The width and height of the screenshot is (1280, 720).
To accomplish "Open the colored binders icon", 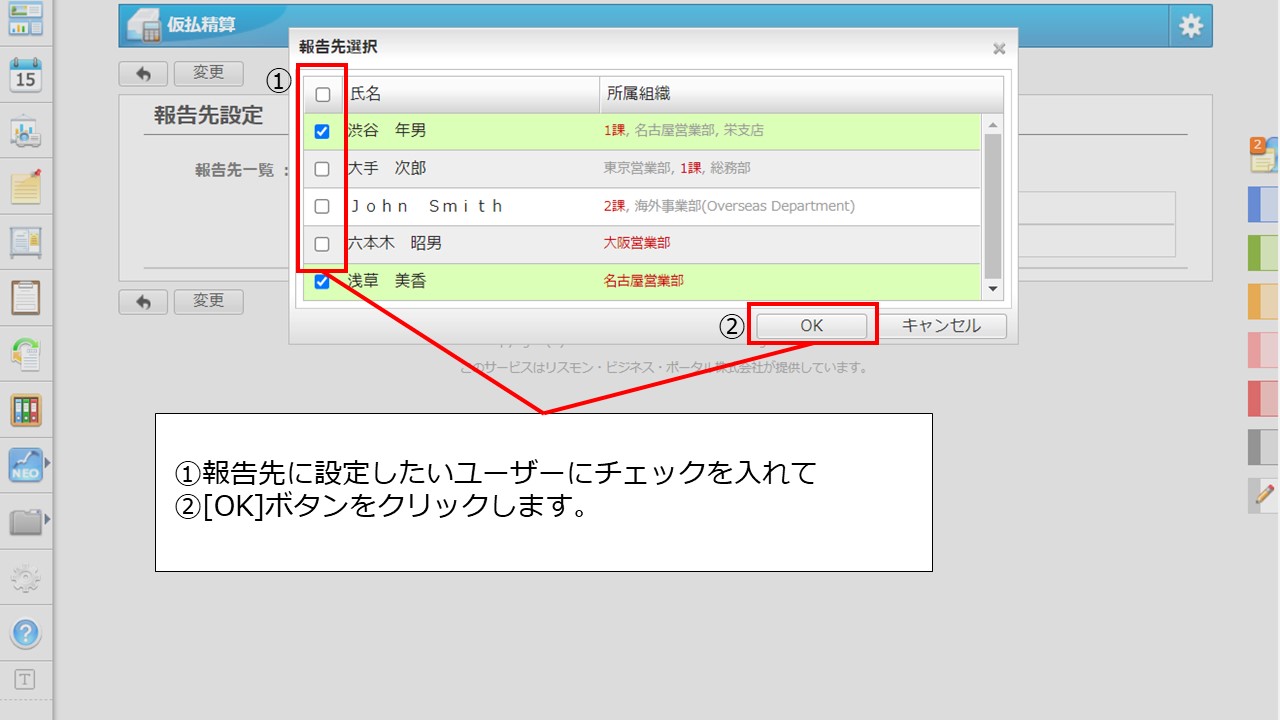I will (x=25, y=410).
